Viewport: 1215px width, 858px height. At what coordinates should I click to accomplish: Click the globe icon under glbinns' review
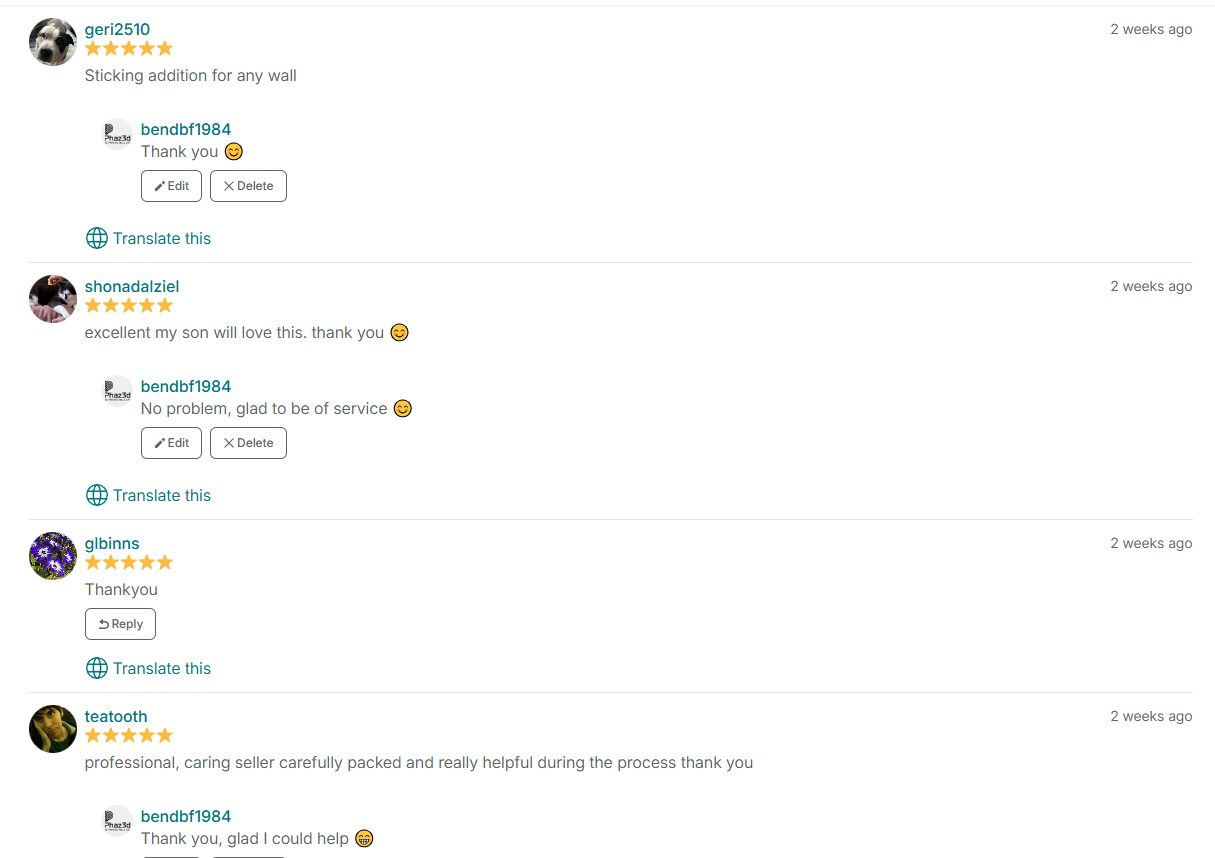tap(97, 668)
